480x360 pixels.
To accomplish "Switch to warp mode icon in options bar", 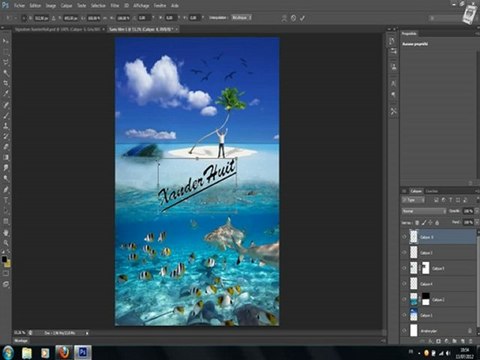I will tap(284, 18).
